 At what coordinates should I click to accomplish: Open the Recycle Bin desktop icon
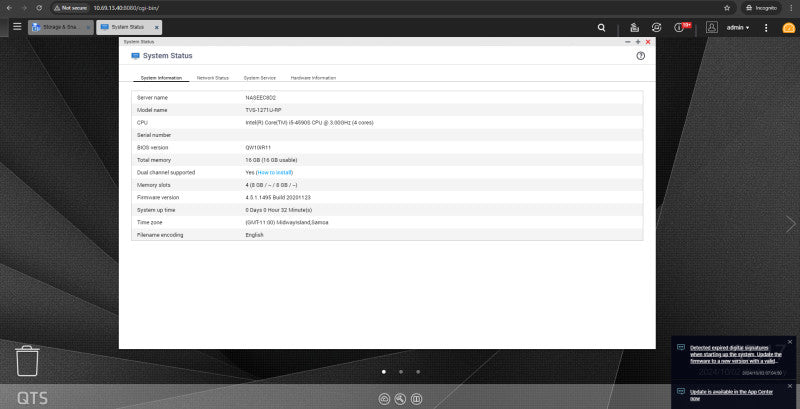coord(27,361)
